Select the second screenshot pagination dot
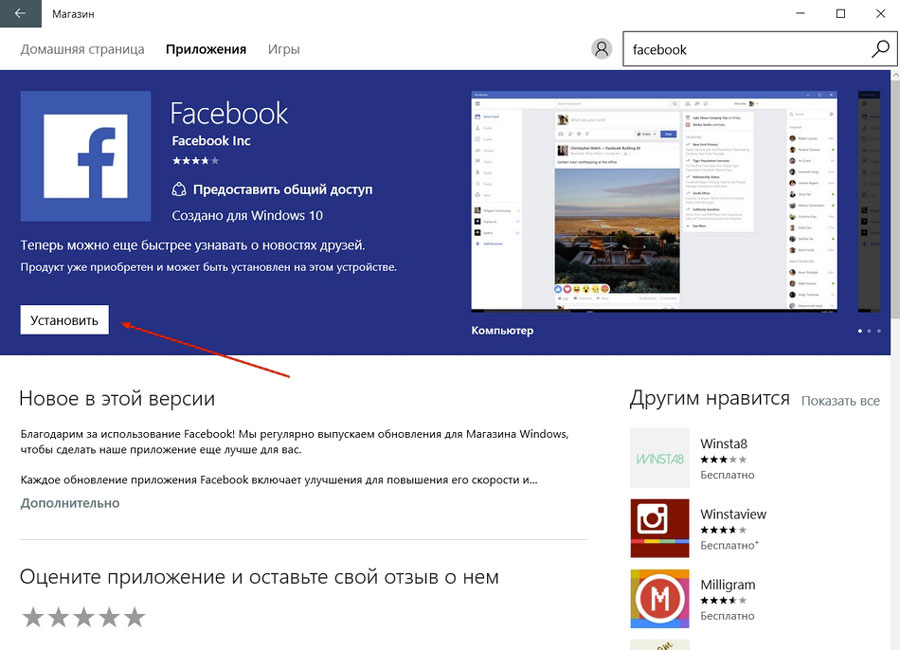The height and width of the screenshot is (650, 900). [869, 330]
